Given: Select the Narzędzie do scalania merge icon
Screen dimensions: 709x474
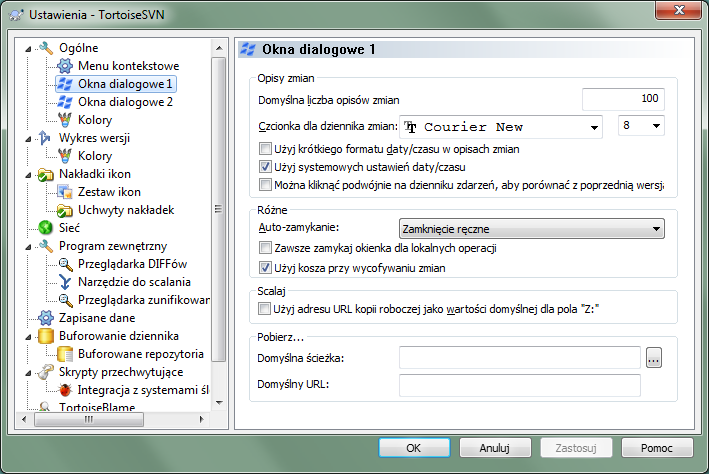Looking at the screenshot, I should pyautogui.click(x=65, y=282).
